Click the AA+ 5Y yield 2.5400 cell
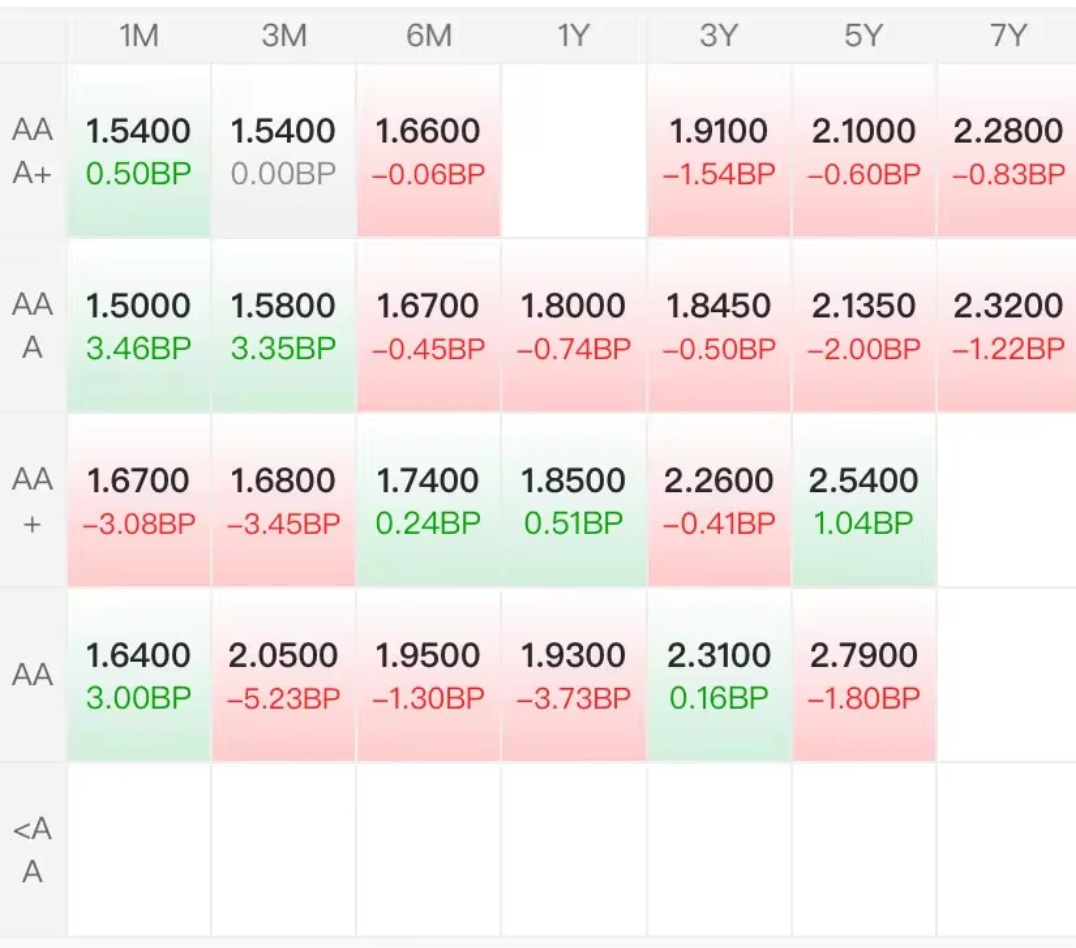This screenshot has height=948, width=1076. click(x=863, y=501)
